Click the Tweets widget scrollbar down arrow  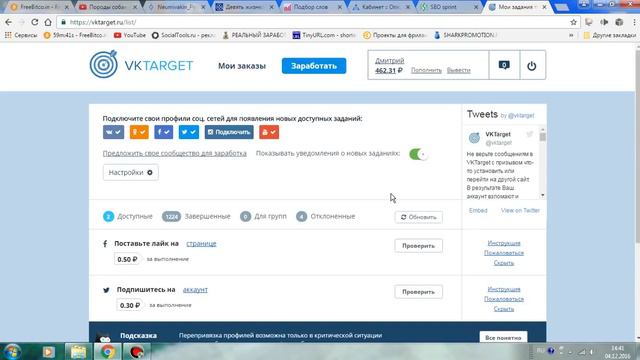542,196
